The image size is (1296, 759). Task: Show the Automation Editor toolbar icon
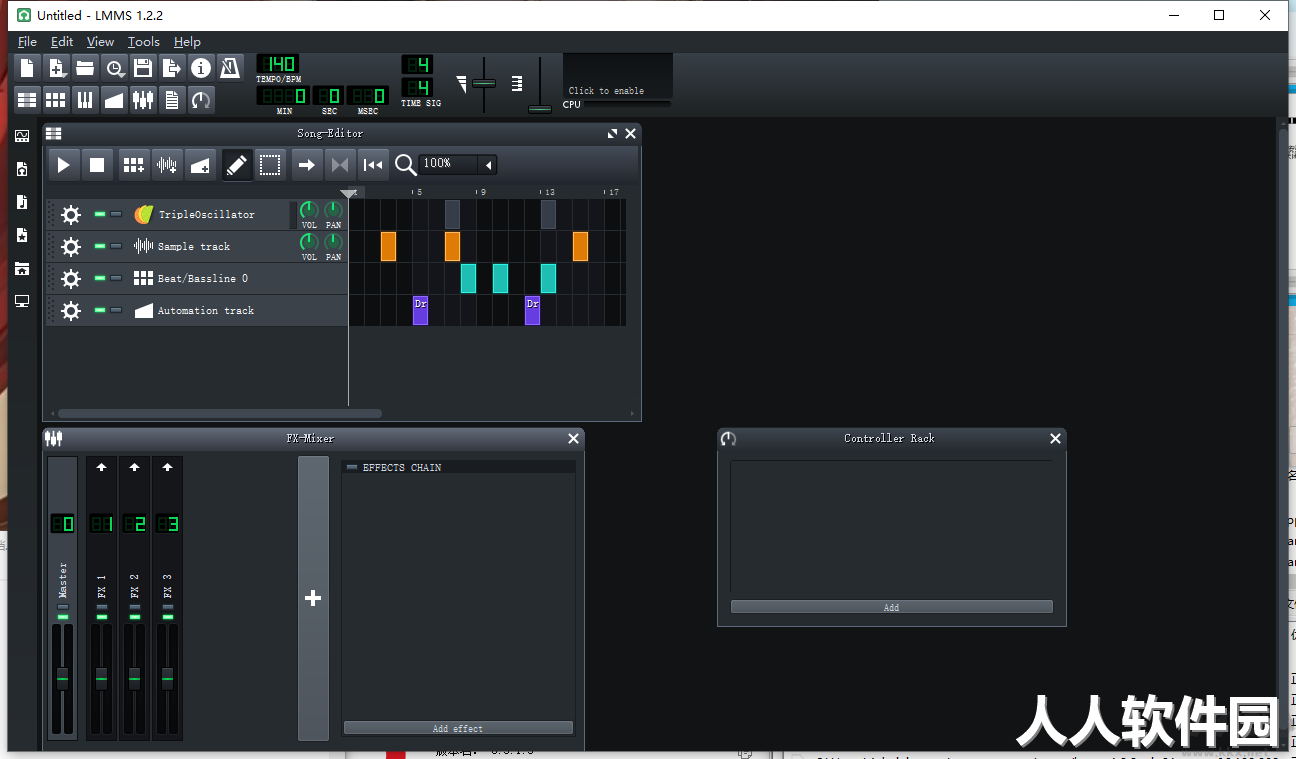(114, 99)
